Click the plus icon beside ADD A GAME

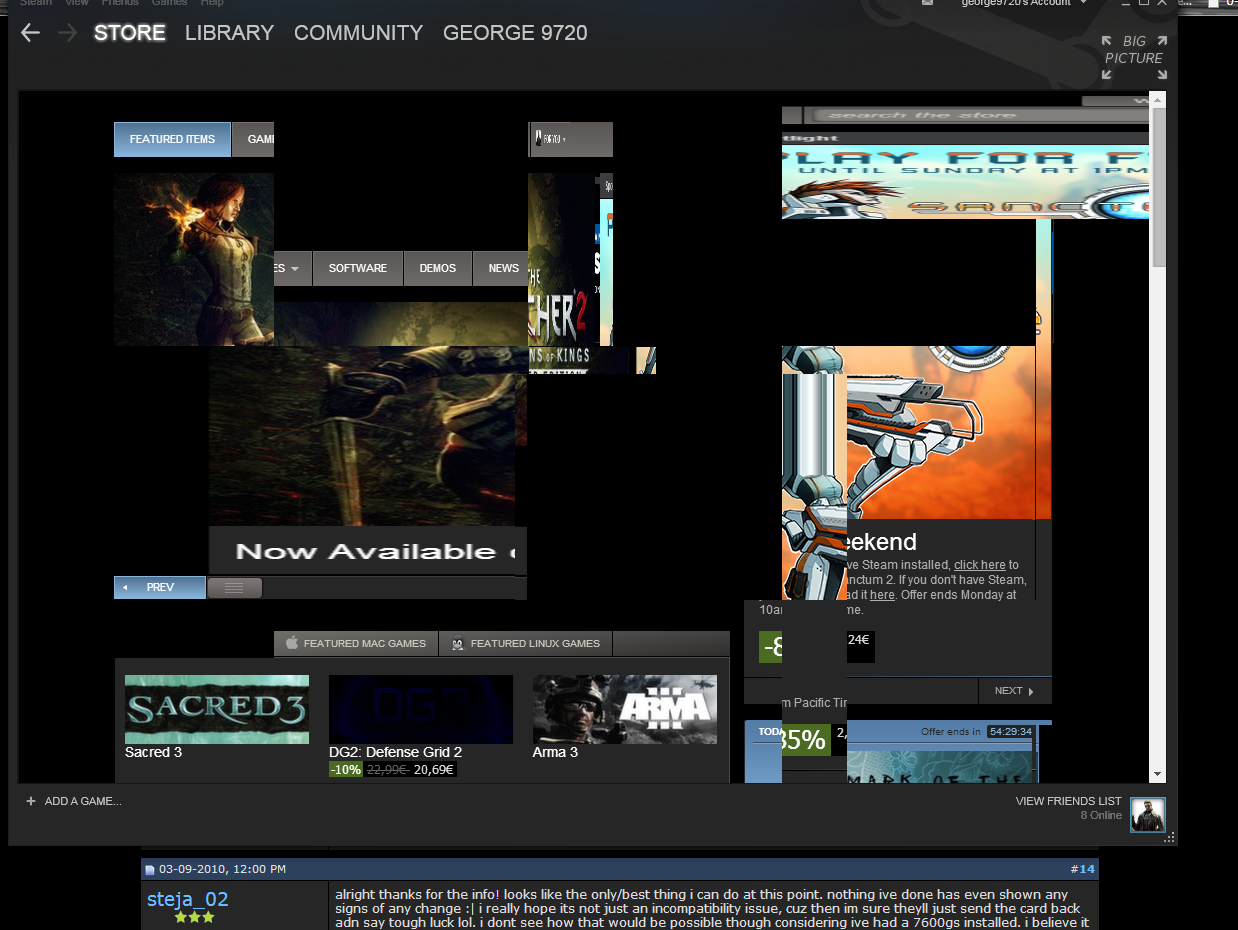pos(31,801)
